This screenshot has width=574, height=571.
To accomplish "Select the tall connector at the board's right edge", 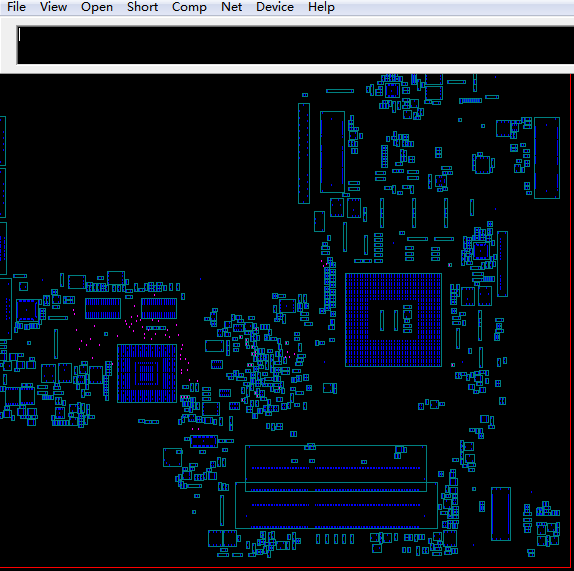I will pos(547,158).
